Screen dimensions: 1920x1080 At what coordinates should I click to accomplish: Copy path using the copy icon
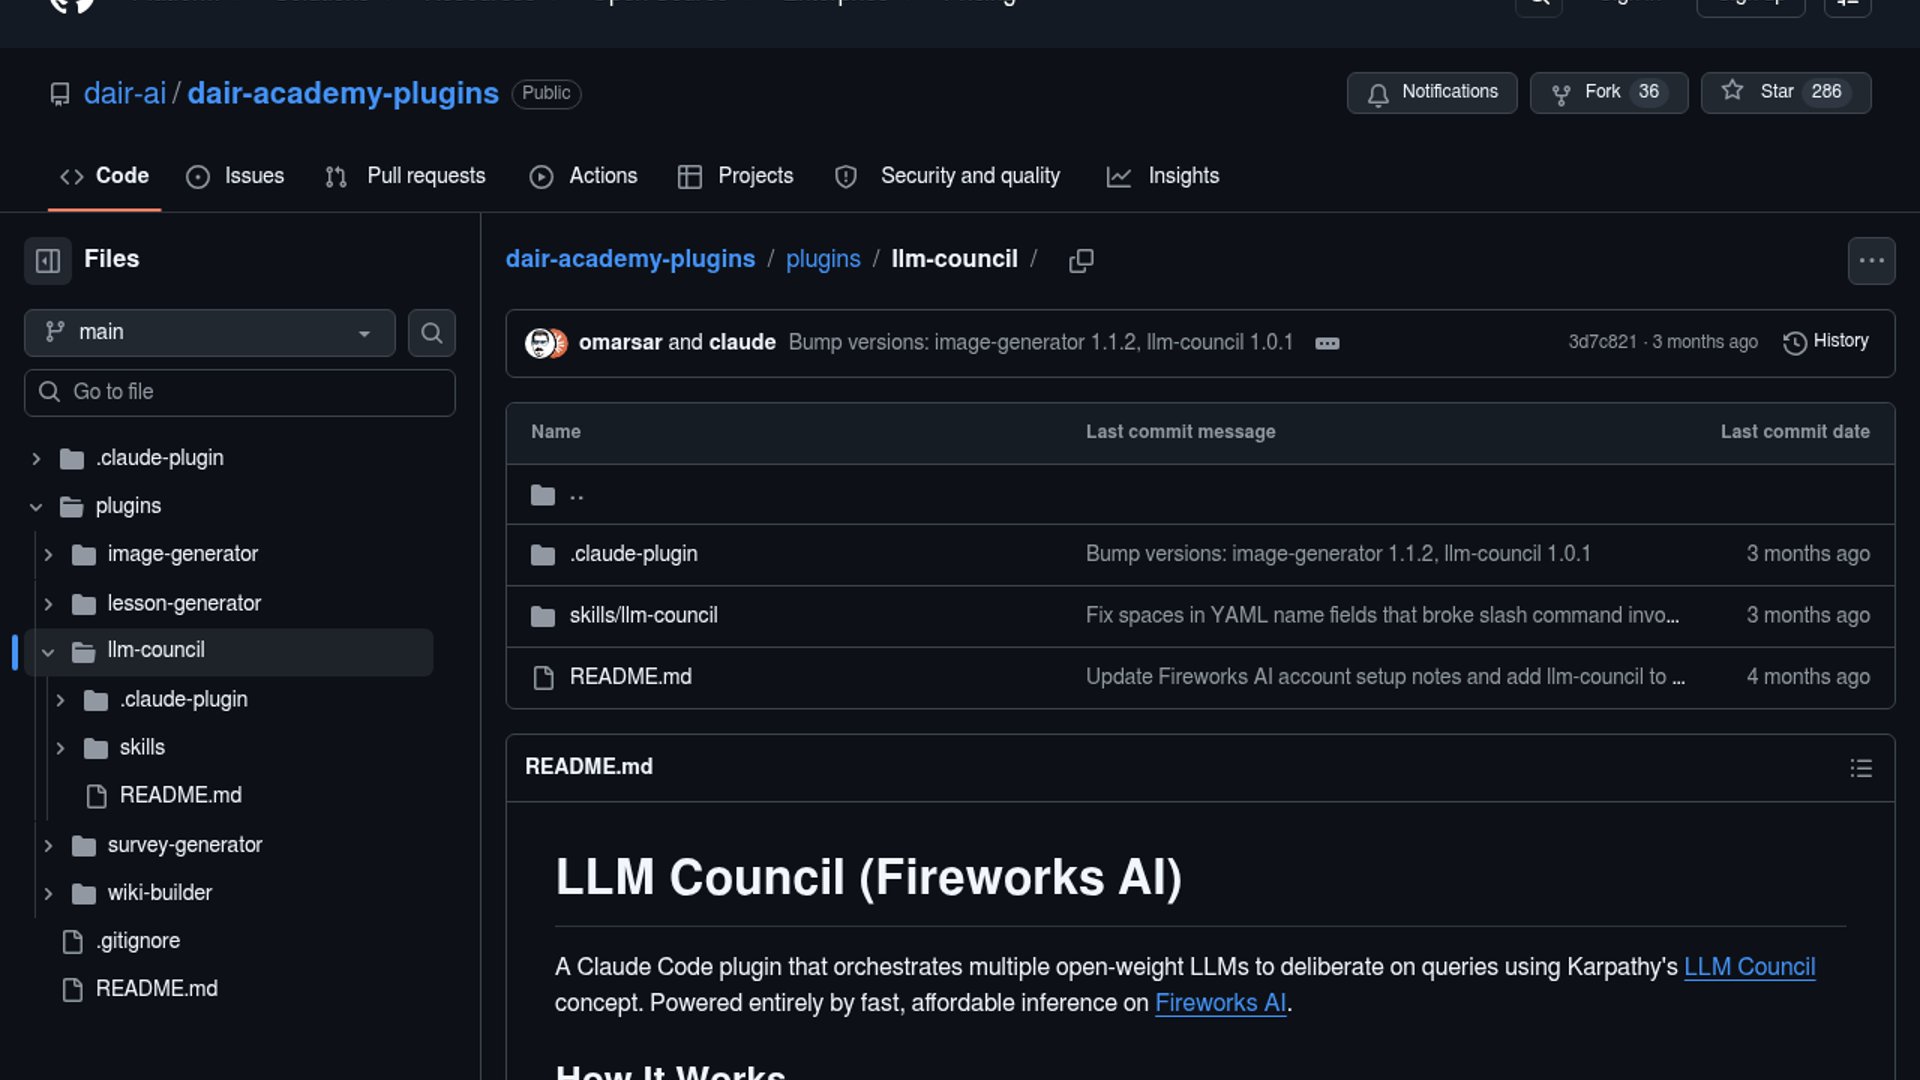[x=1081, y=261]
